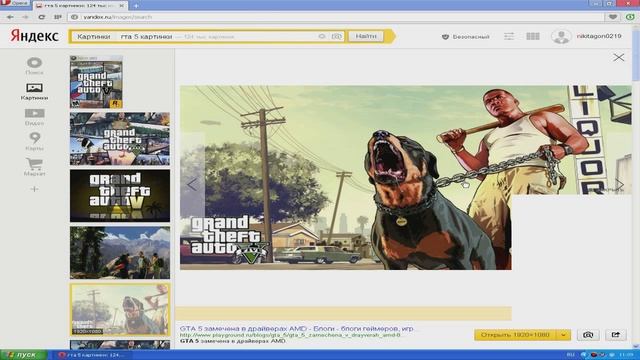Viewport: 640px width, 360px height.
Task: Select the GTA collage logo thumbnail
Action: [120, 139]
